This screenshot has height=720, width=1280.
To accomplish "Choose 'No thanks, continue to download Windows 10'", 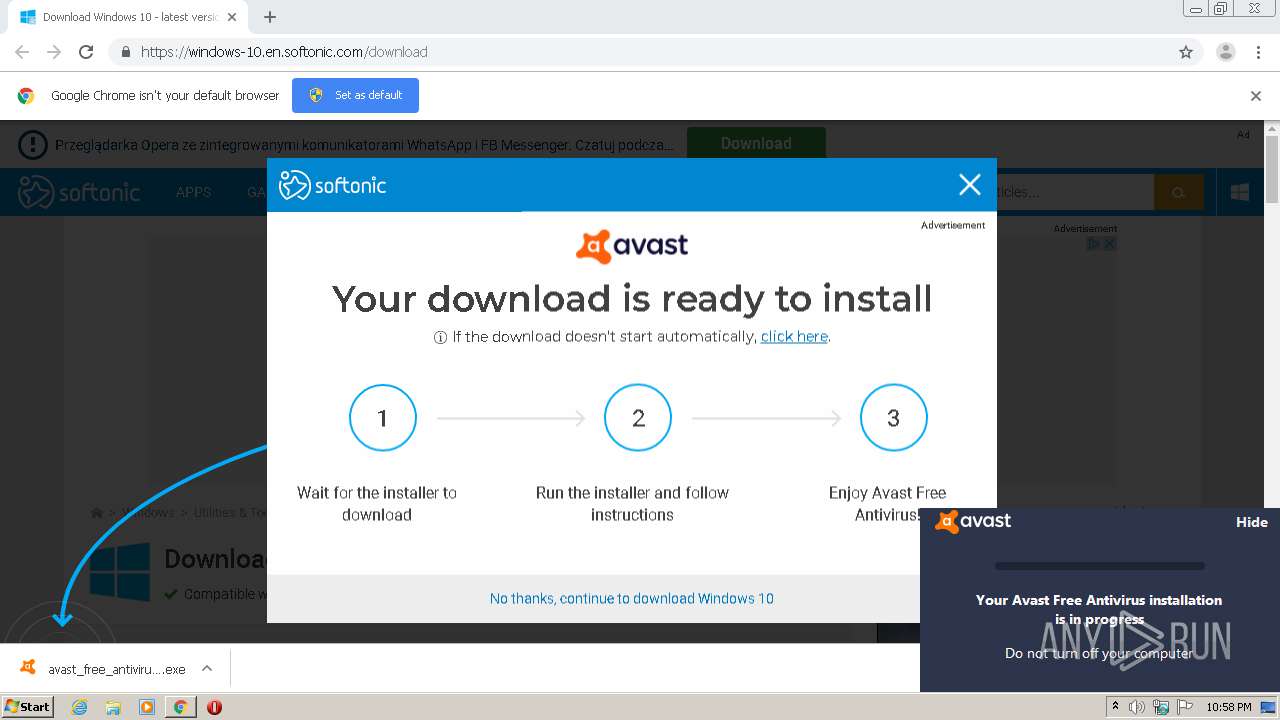I will coord(632,598).
